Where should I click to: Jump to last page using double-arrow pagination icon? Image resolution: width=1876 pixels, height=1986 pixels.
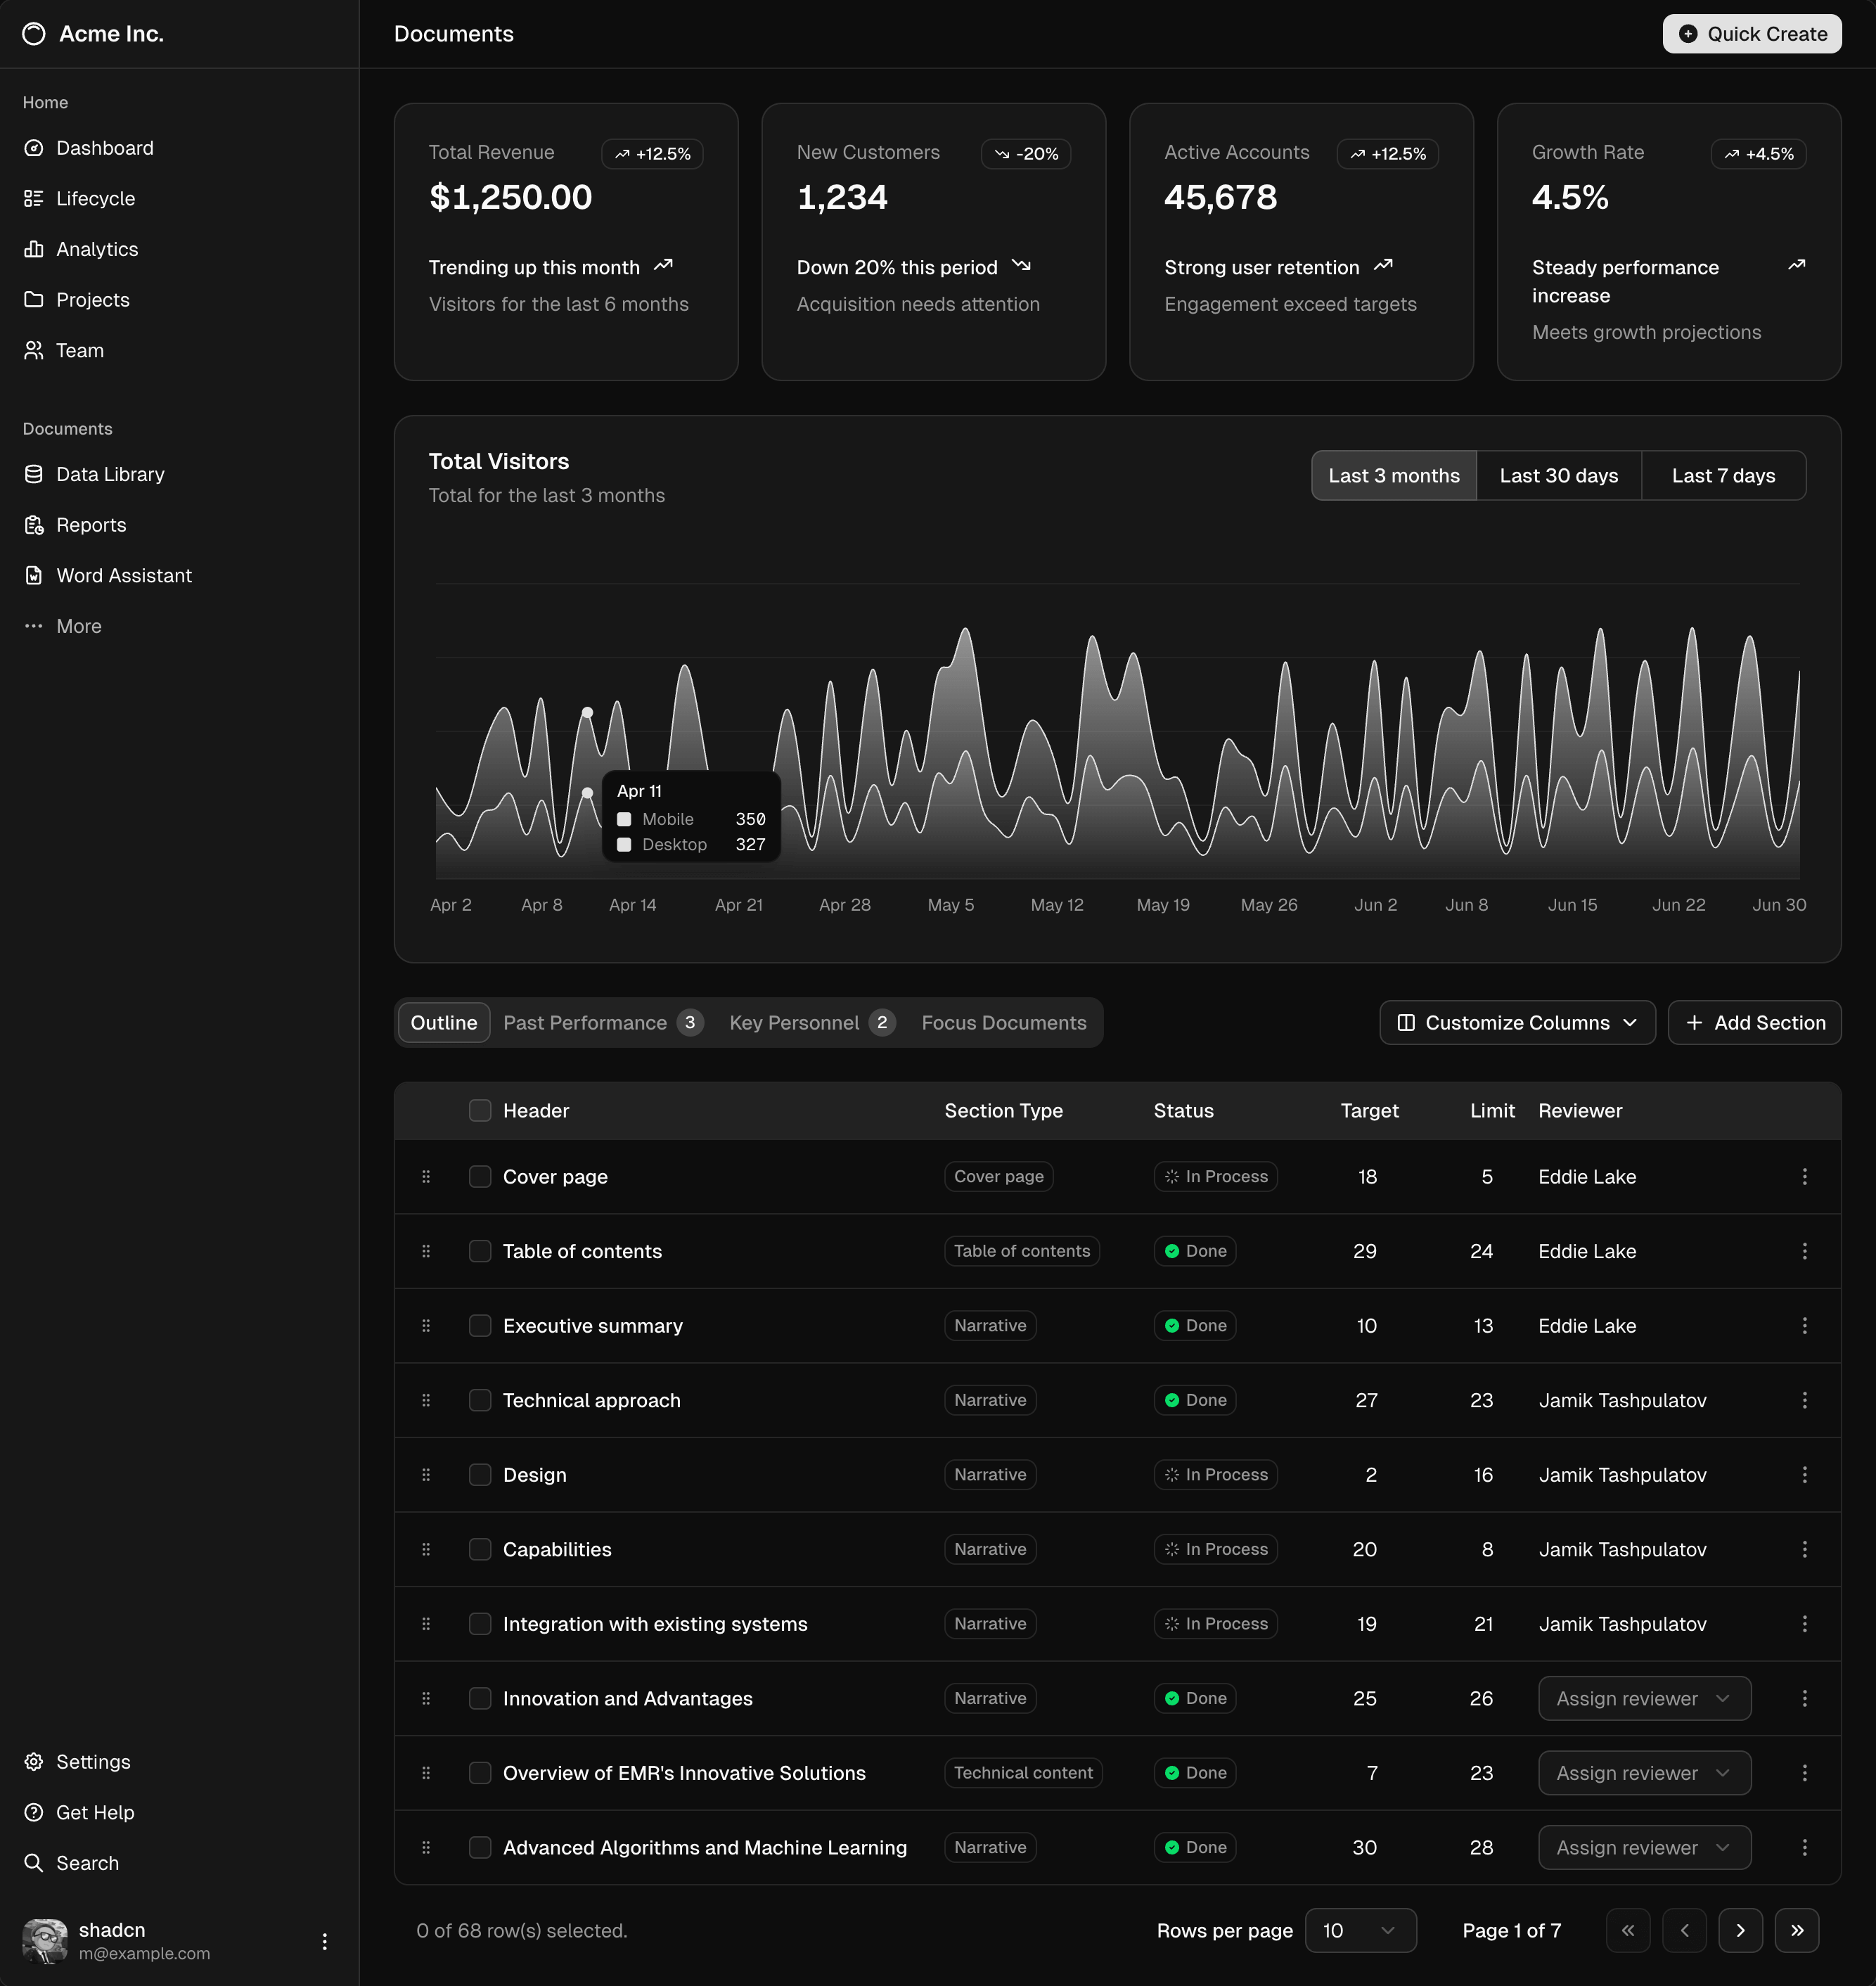point(1798,1931)
